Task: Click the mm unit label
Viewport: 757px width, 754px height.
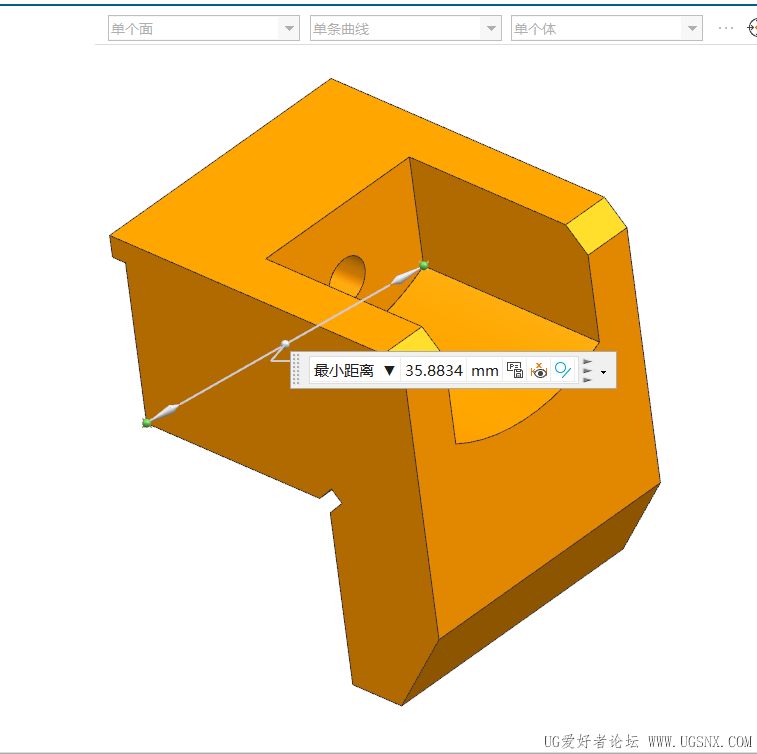Action: coord(485,371)
